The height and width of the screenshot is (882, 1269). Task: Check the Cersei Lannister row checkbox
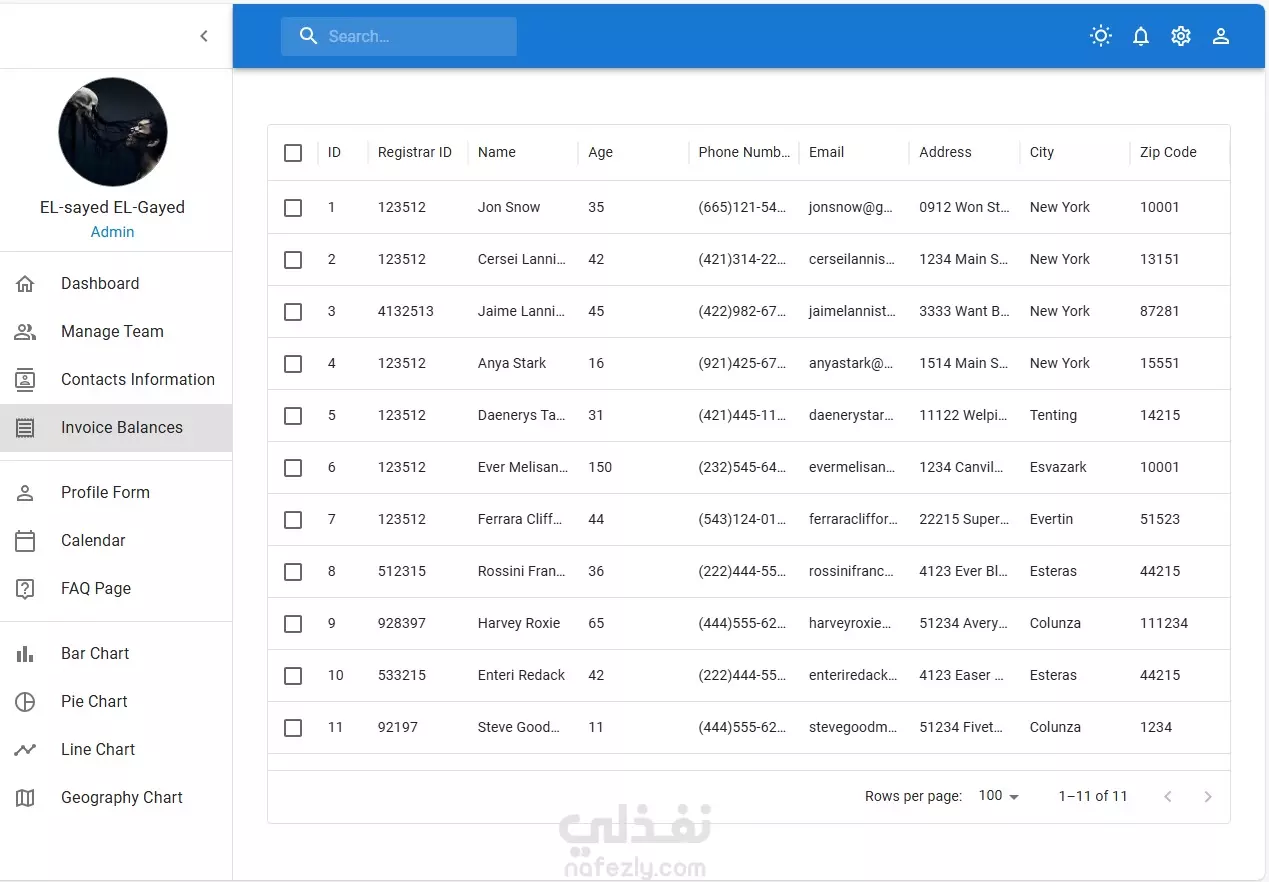(293, 260)
